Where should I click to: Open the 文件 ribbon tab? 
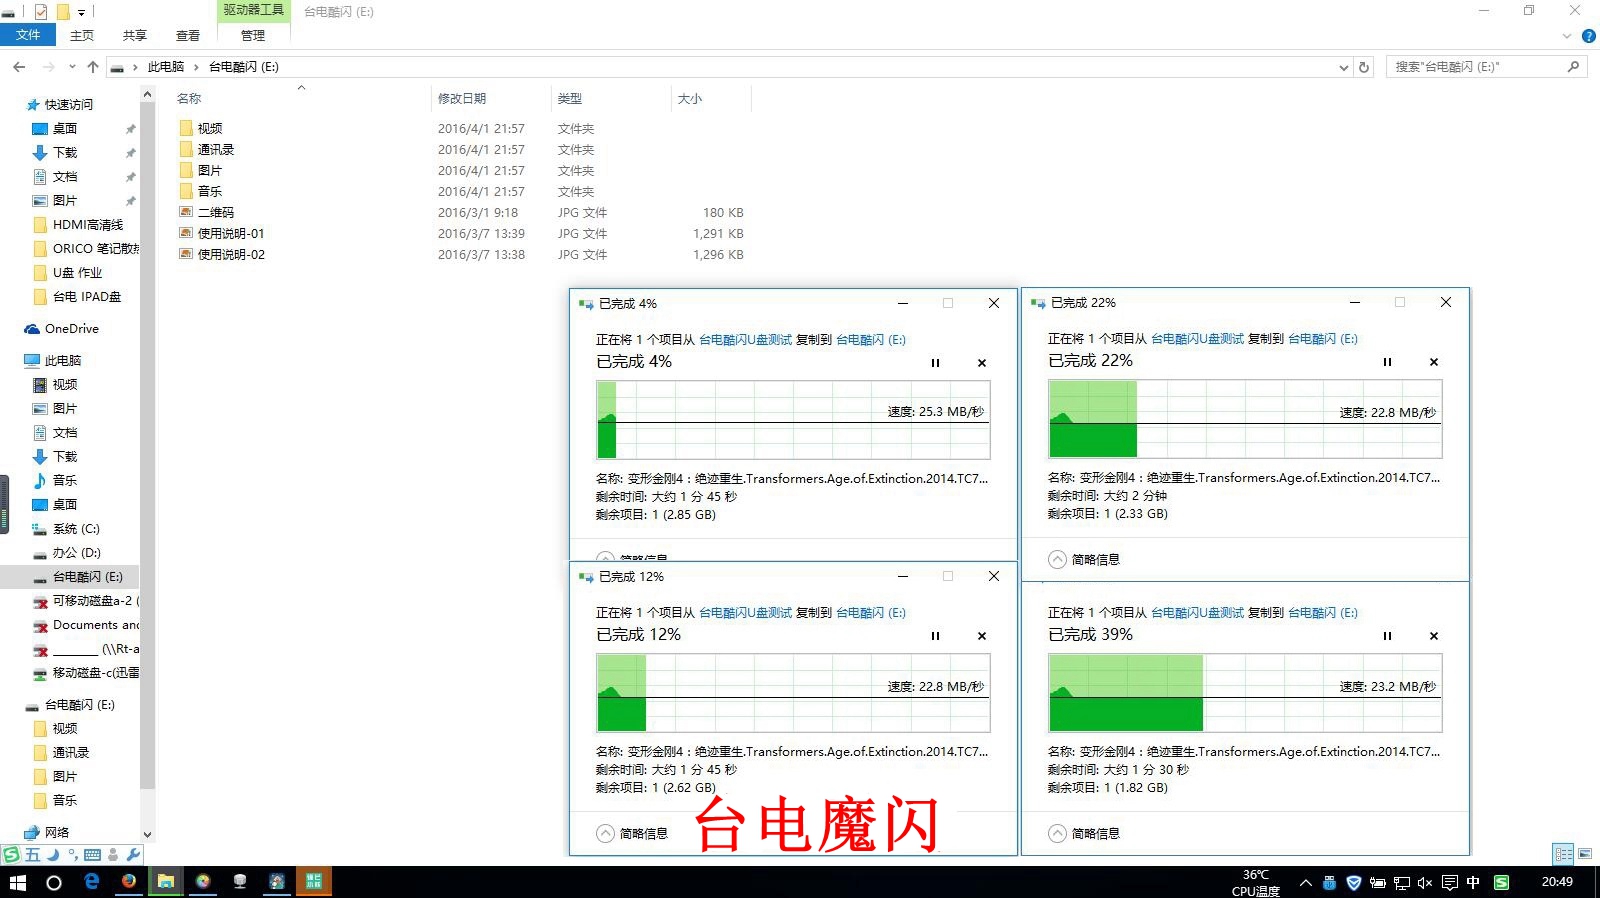tap(28, 35)
